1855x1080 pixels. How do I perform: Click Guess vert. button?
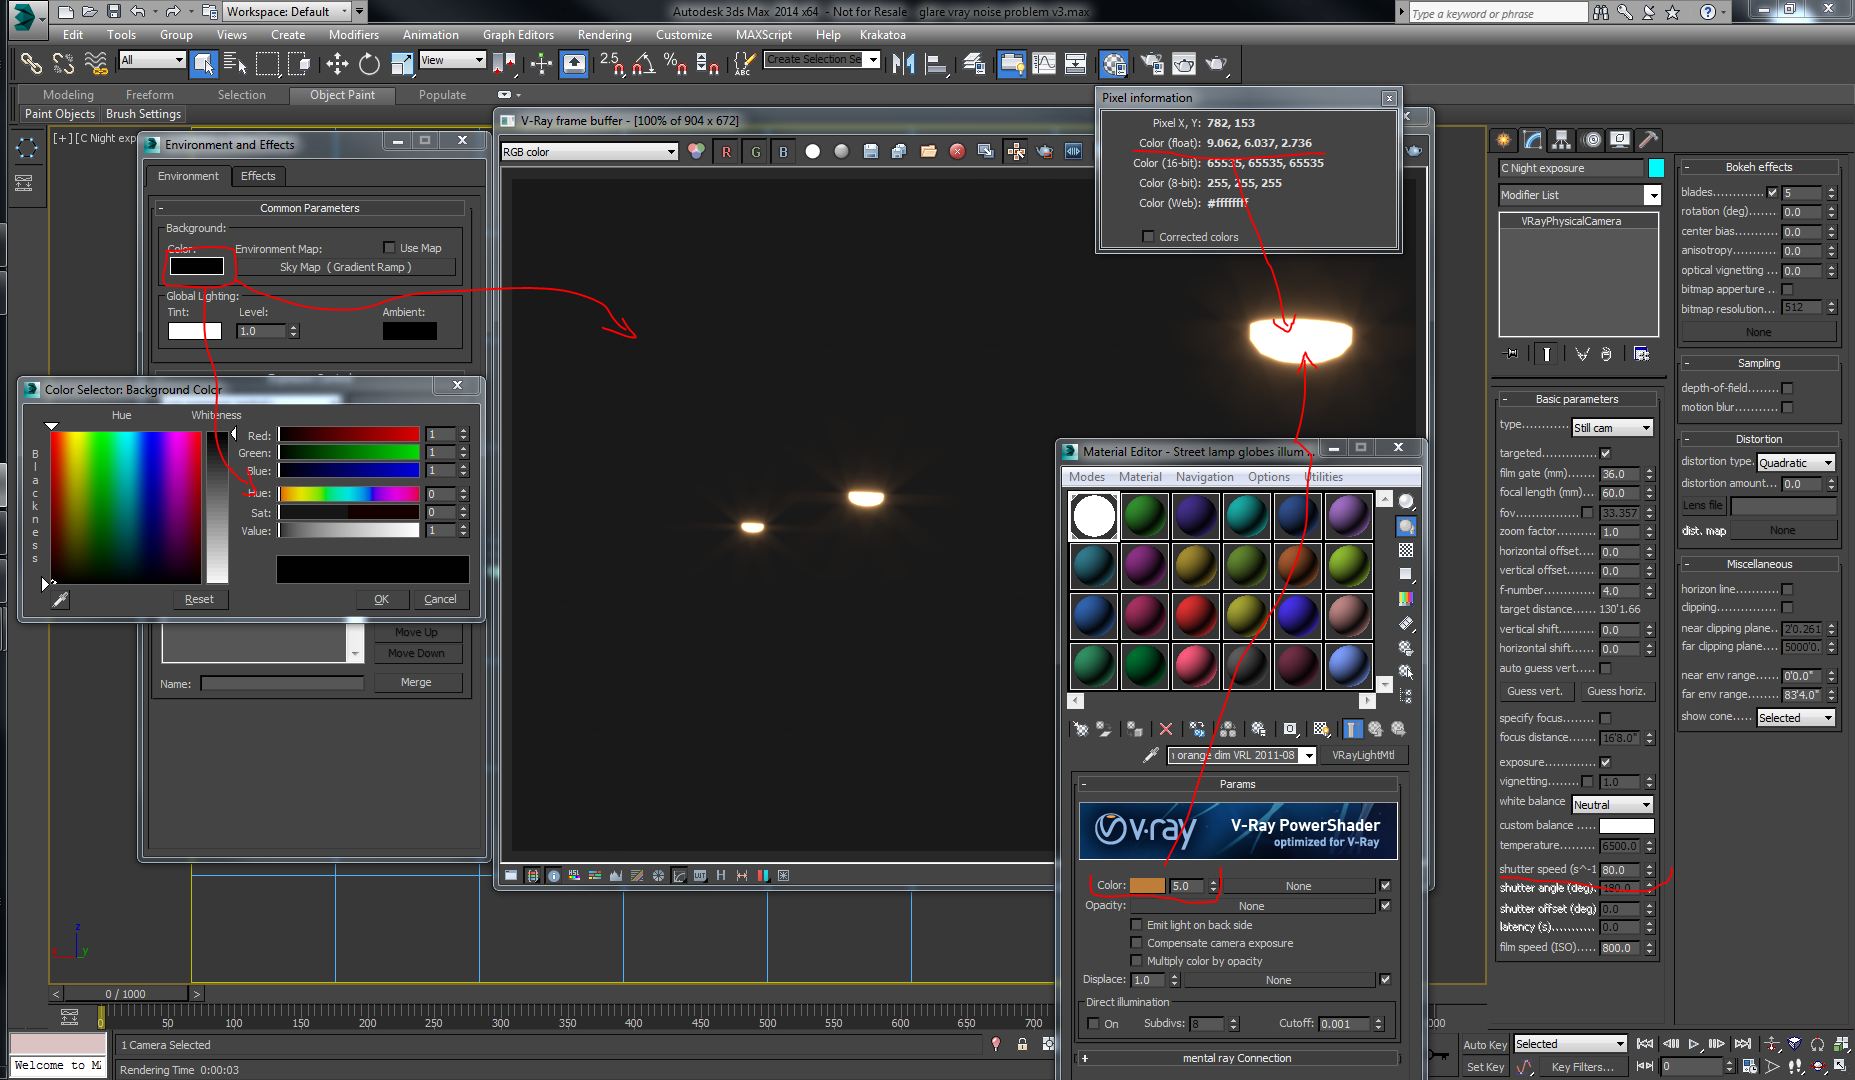(x=1535, y=691)
